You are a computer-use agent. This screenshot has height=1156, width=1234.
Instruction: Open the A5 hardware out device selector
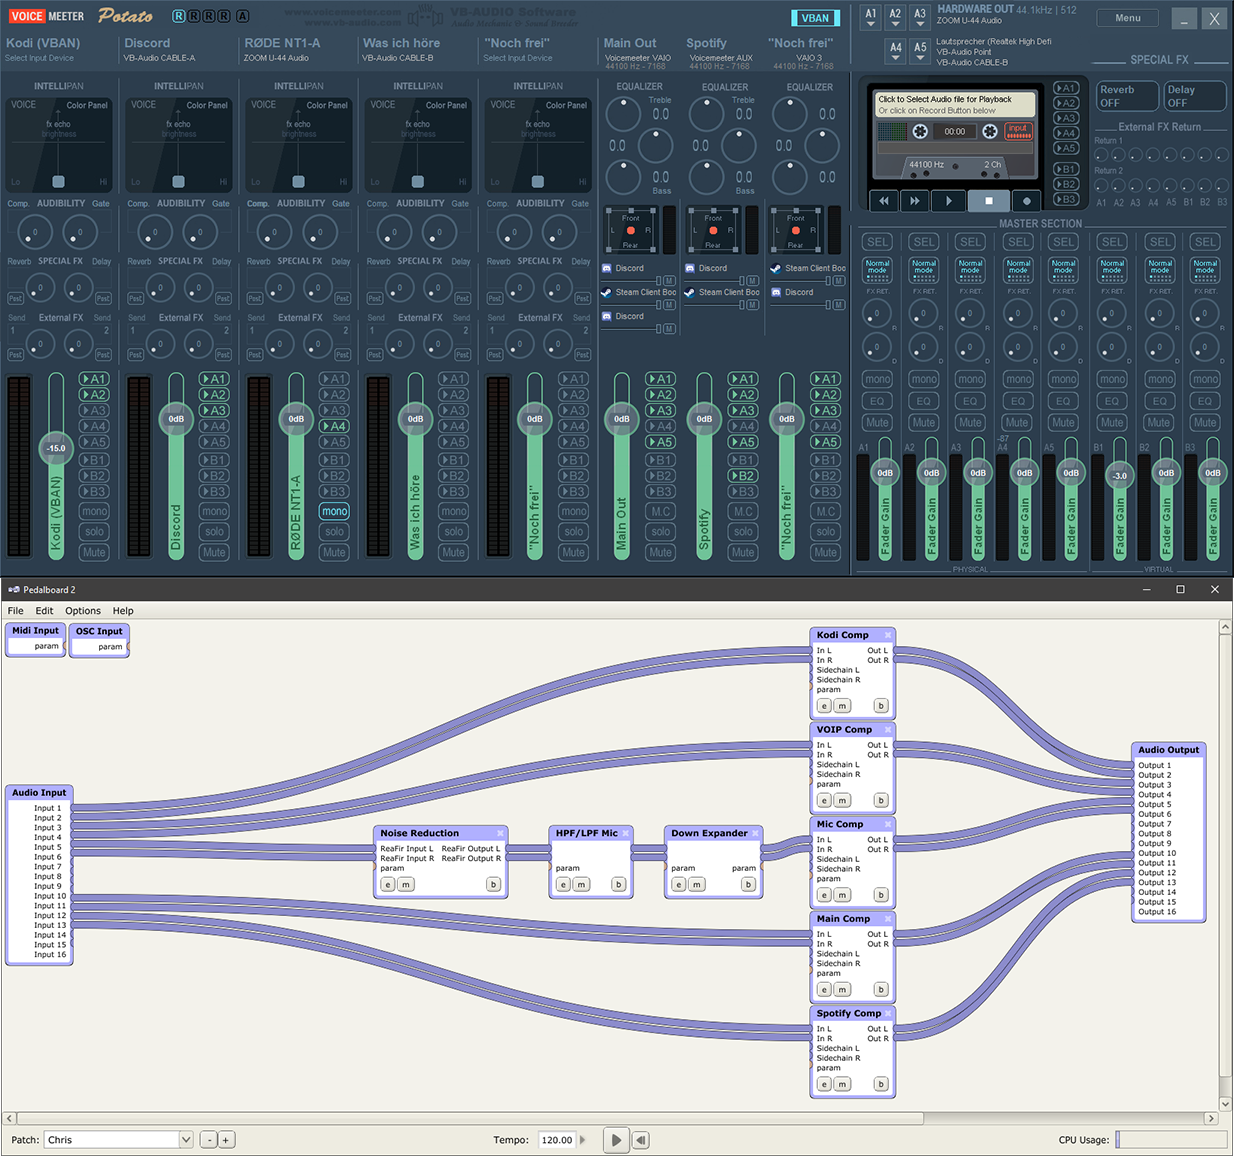tap(920, 52)
